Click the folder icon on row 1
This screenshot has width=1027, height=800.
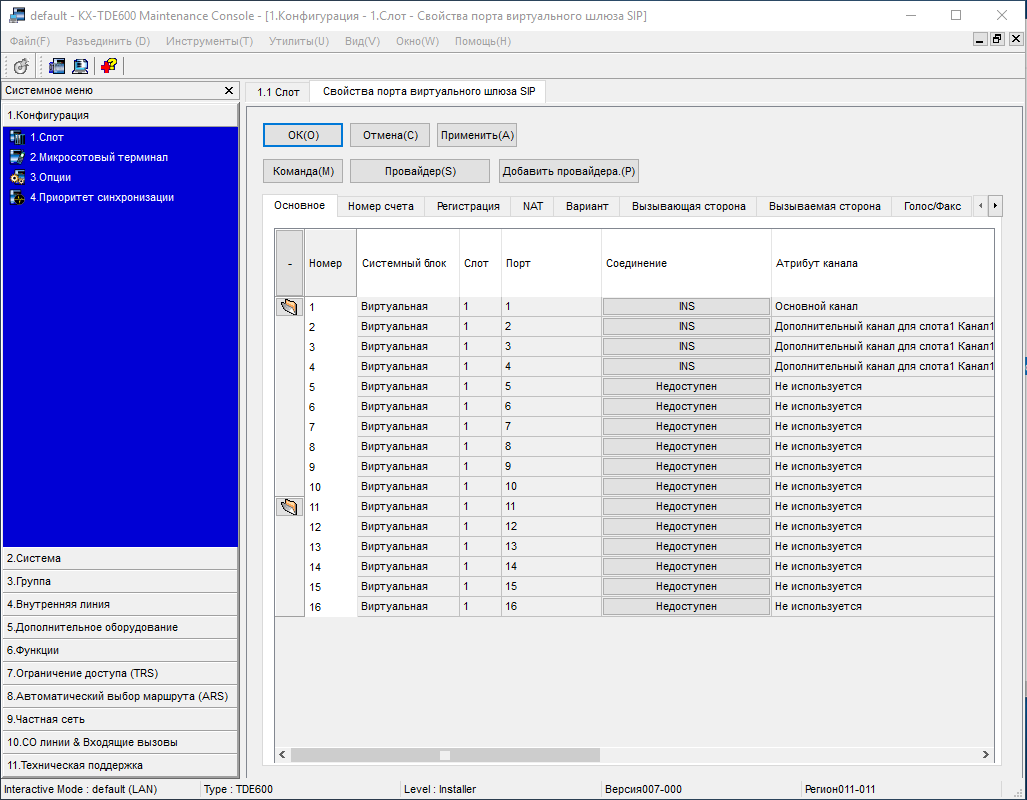coord(289,307)
